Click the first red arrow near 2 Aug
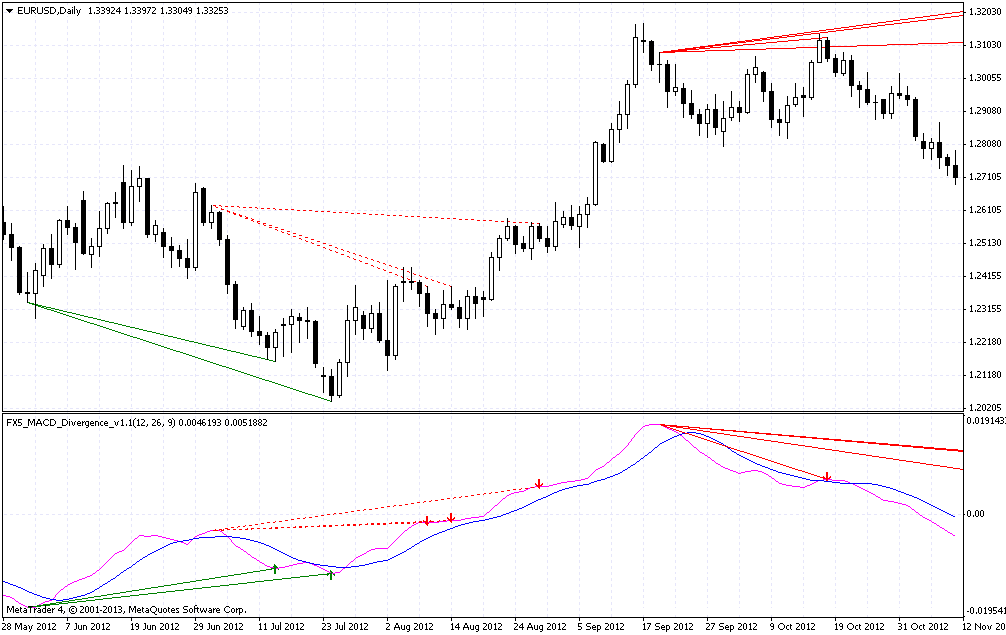 [427, 521]
